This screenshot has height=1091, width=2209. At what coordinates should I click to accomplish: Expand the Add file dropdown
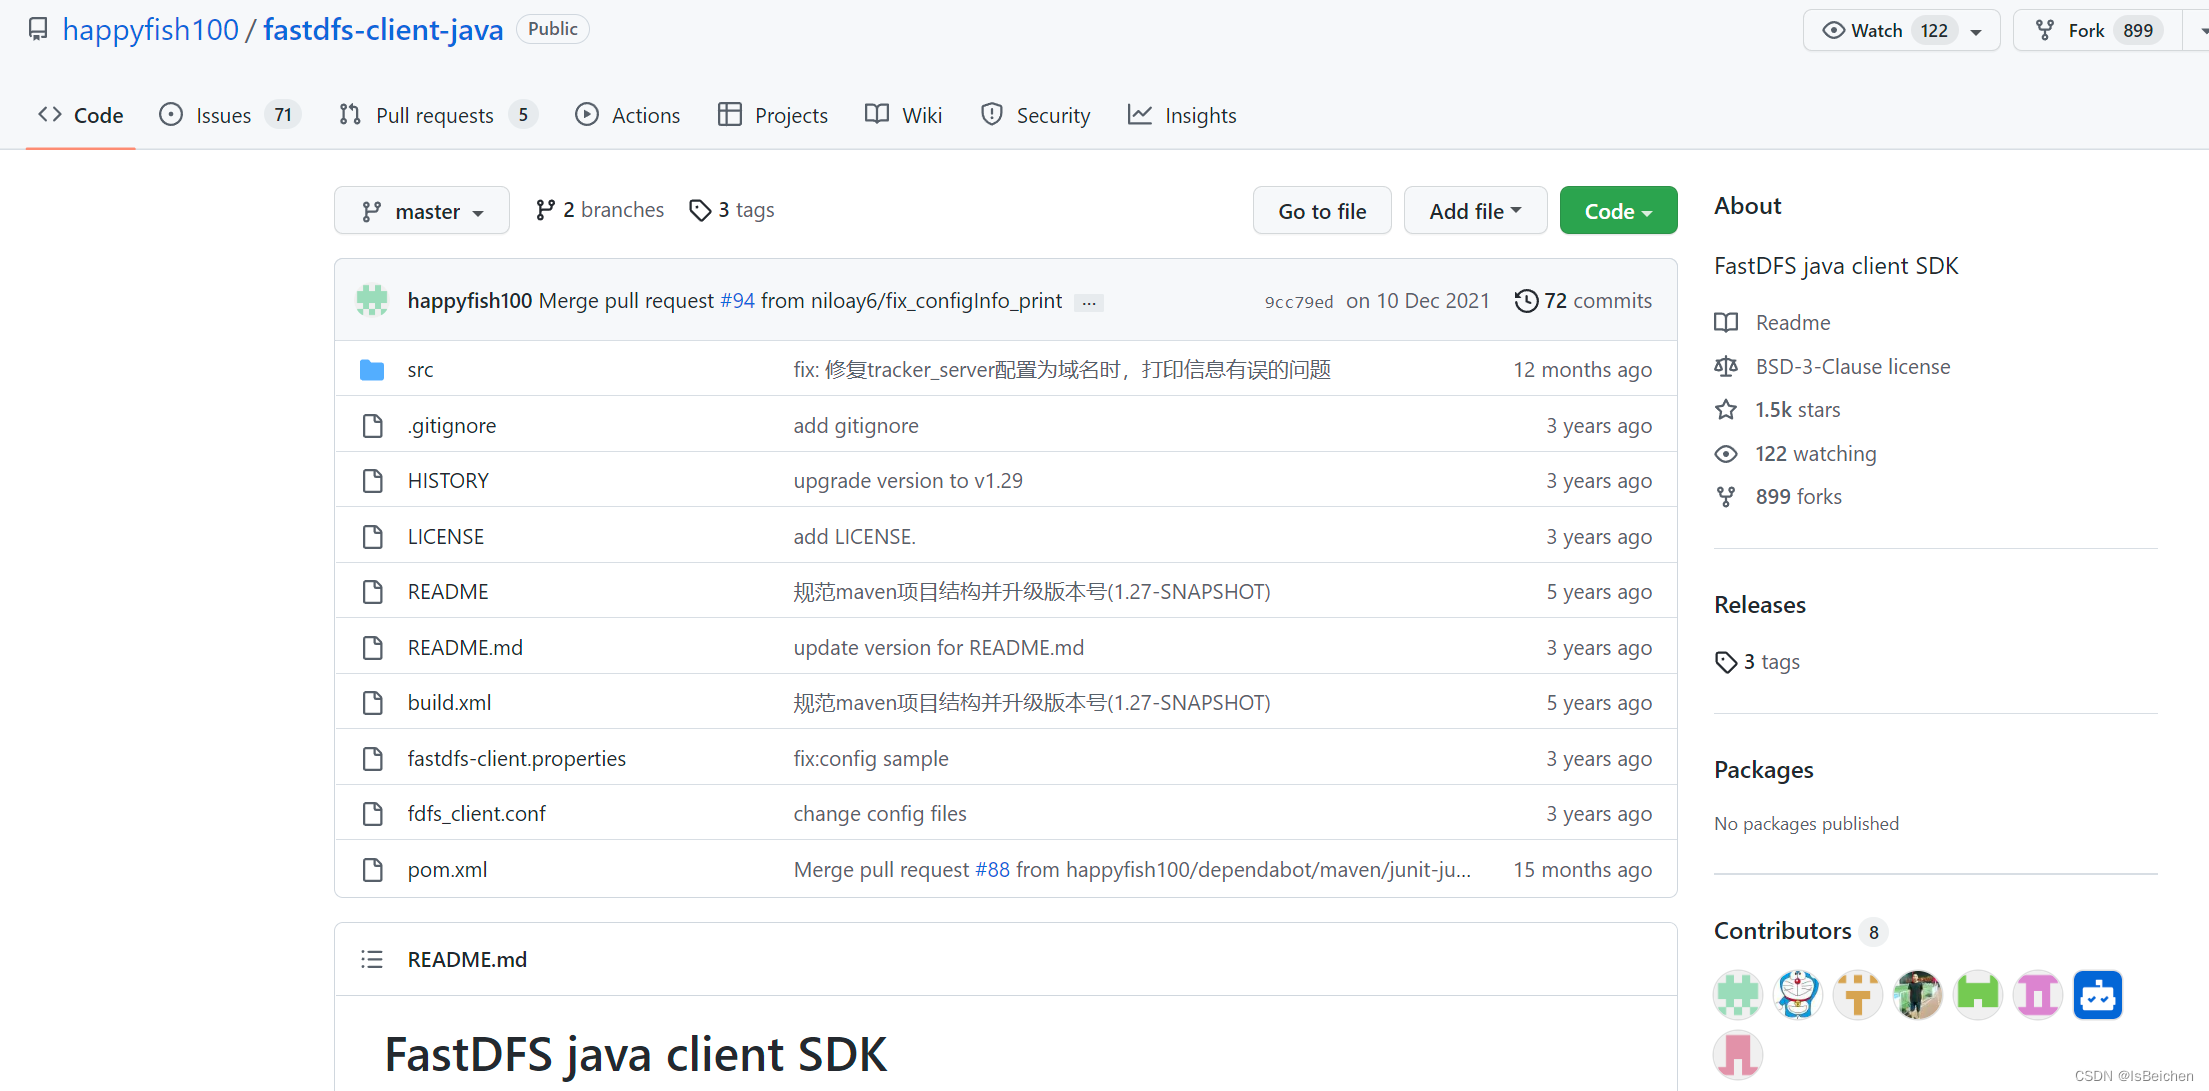click(1475, 211)
